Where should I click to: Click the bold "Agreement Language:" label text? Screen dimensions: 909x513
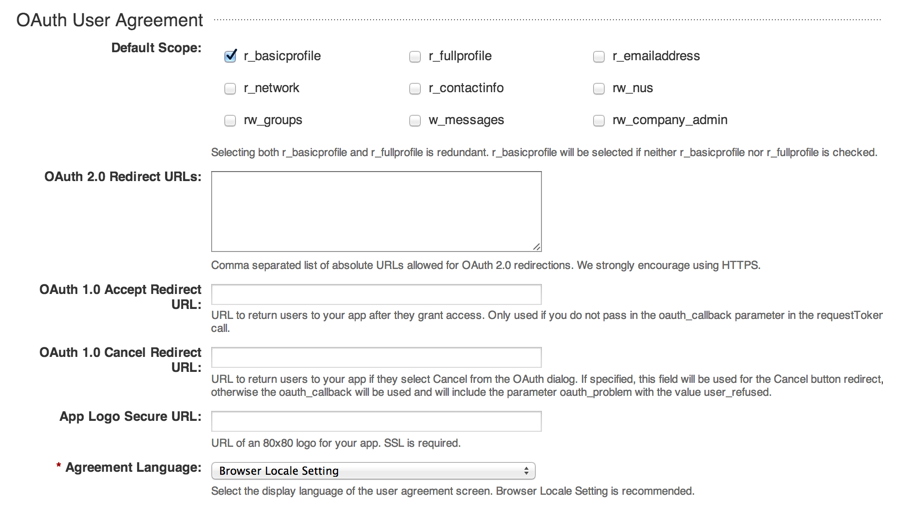tap(133, 468)
